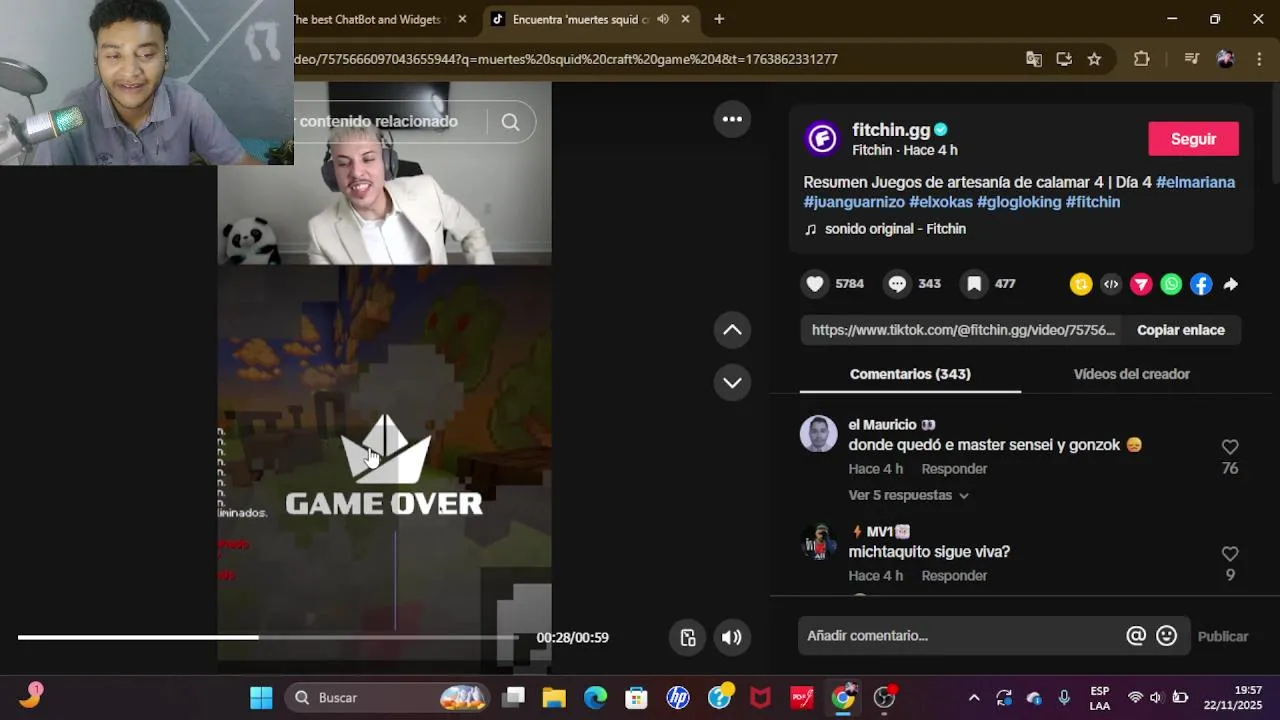Image resolution: width=1280 pixels, height=720 pixels.
Task: Open more share options arrow
Action: pos(1231,284)
